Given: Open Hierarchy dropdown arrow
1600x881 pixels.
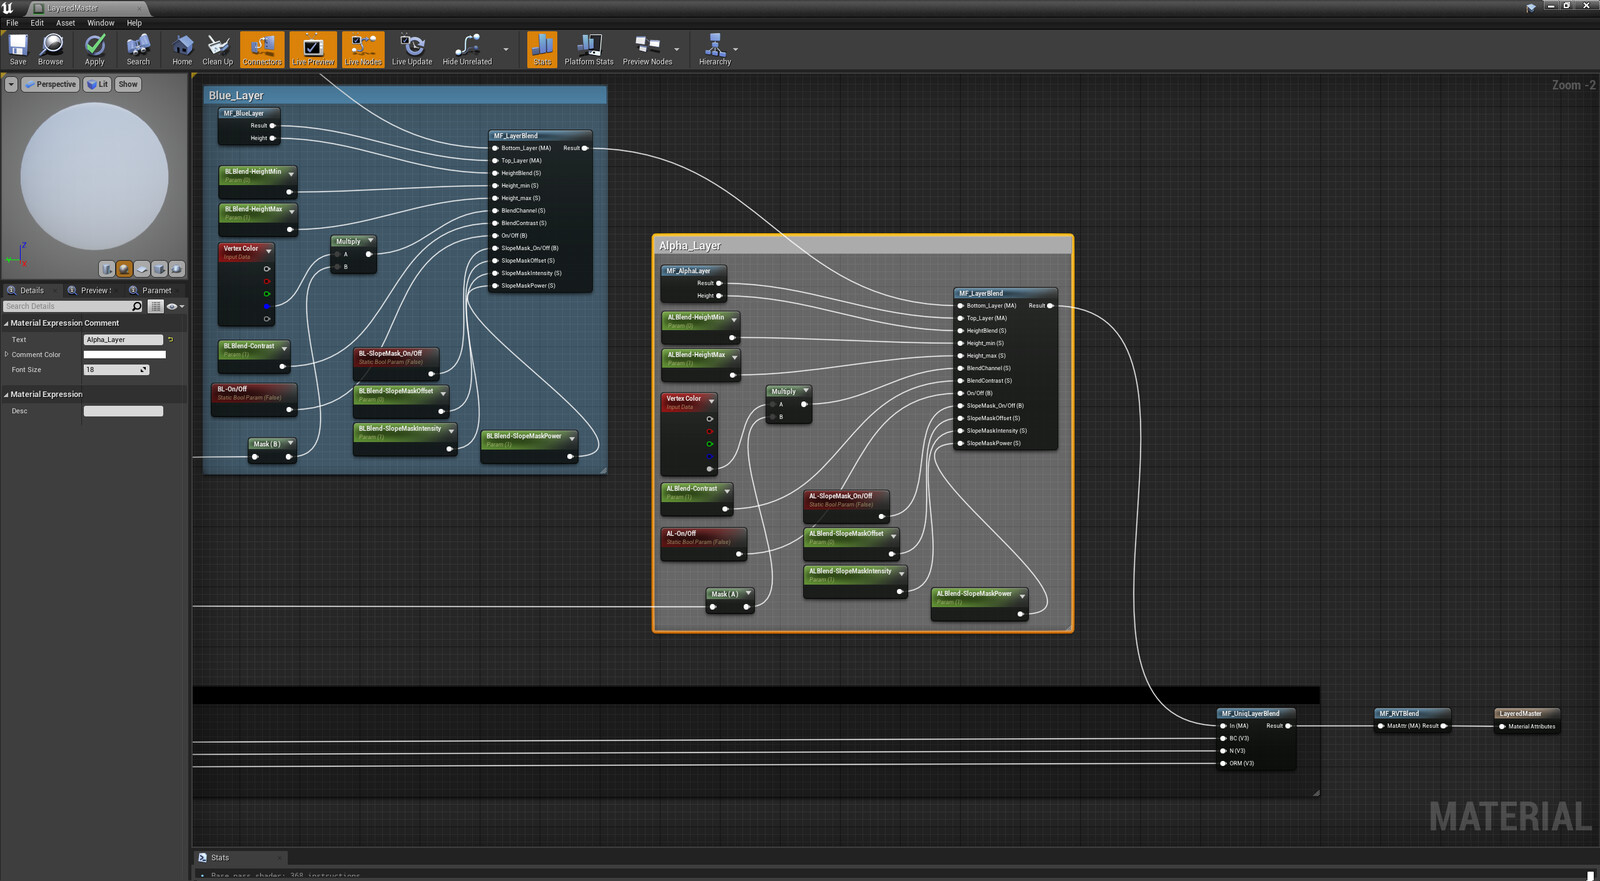Looking at the screenshot, I should (736, 49).
